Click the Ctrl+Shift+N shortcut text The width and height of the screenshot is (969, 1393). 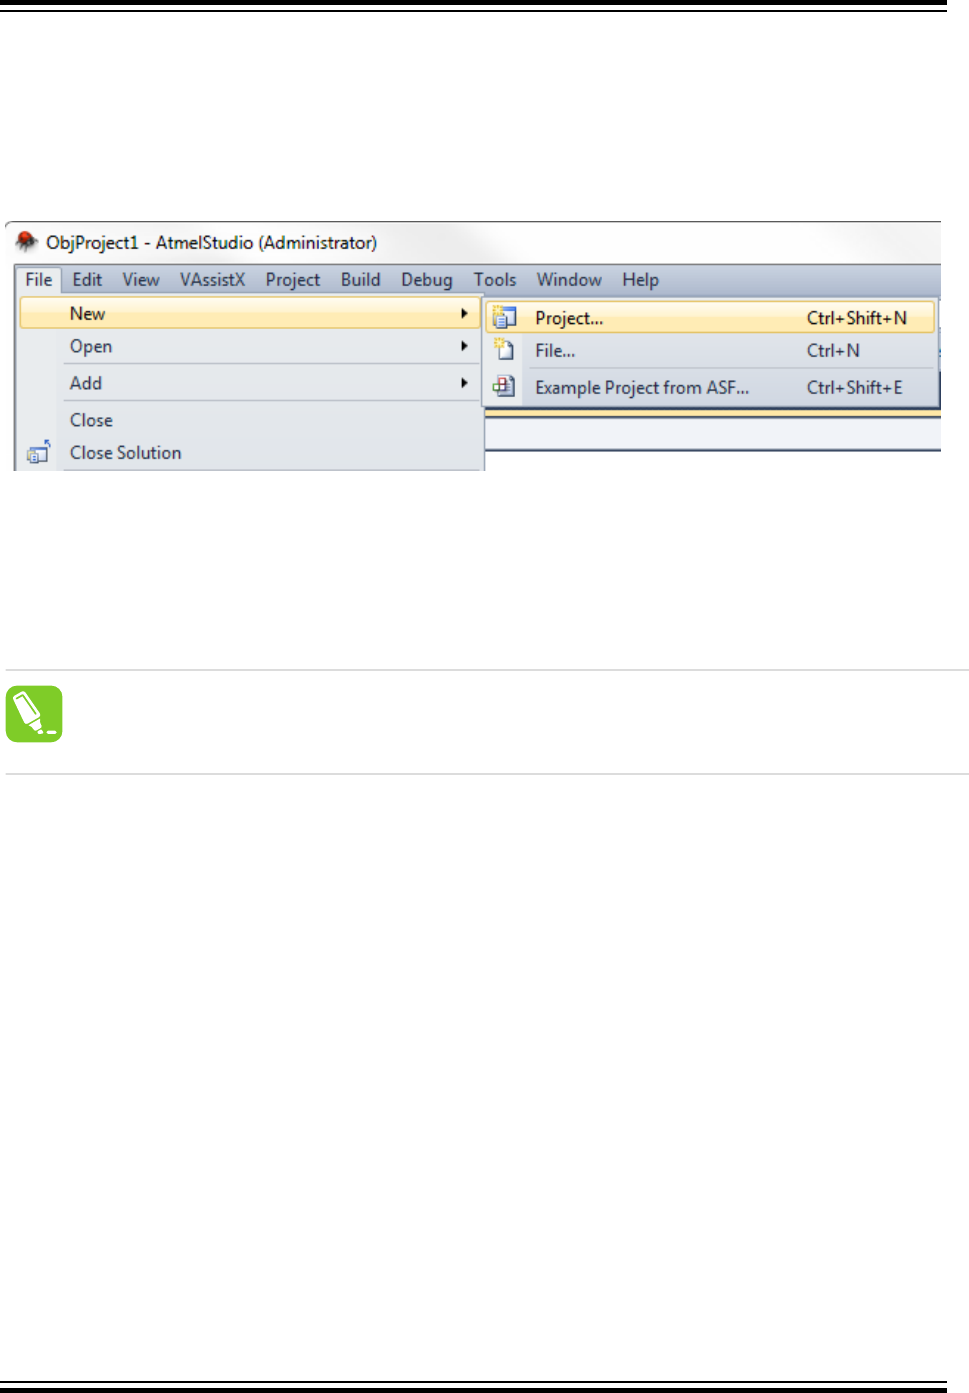pos(857,318)
